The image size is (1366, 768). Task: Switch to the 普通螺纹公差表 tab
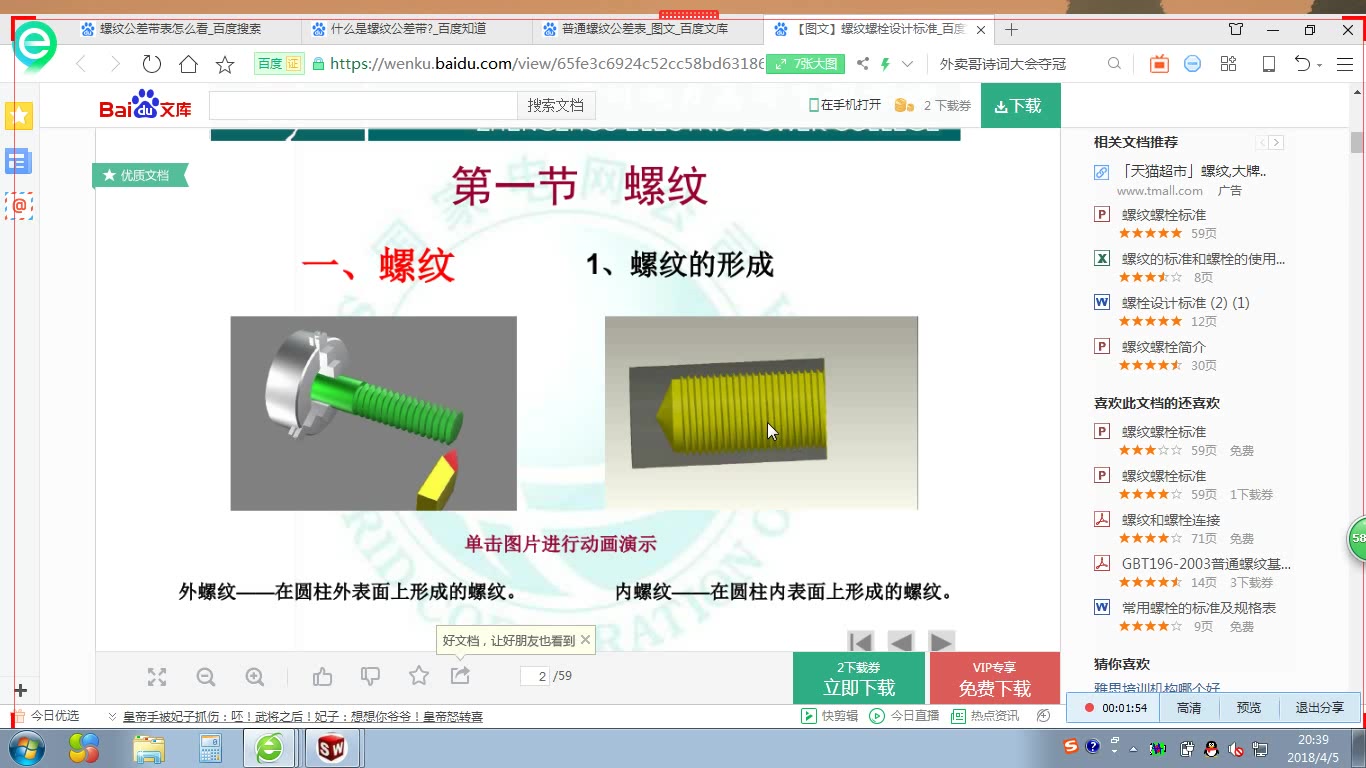point(646,30)
